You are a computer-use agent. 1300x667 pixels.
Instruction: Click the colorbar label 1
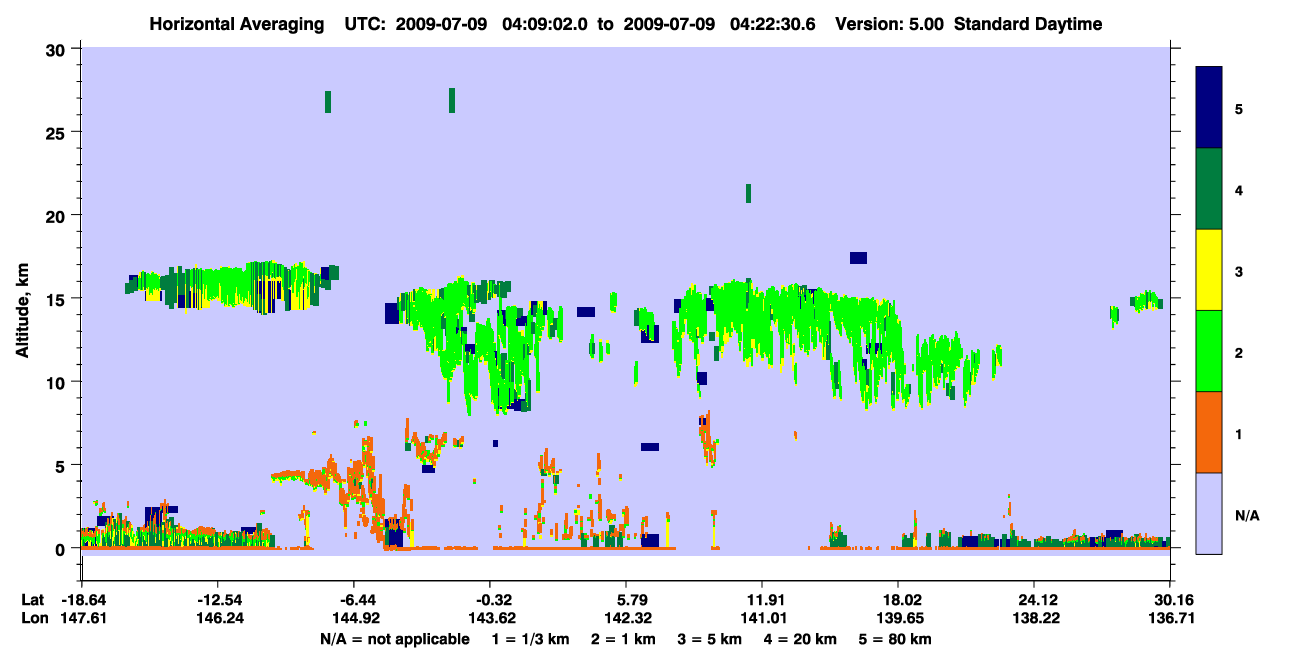coord(1238,433)
